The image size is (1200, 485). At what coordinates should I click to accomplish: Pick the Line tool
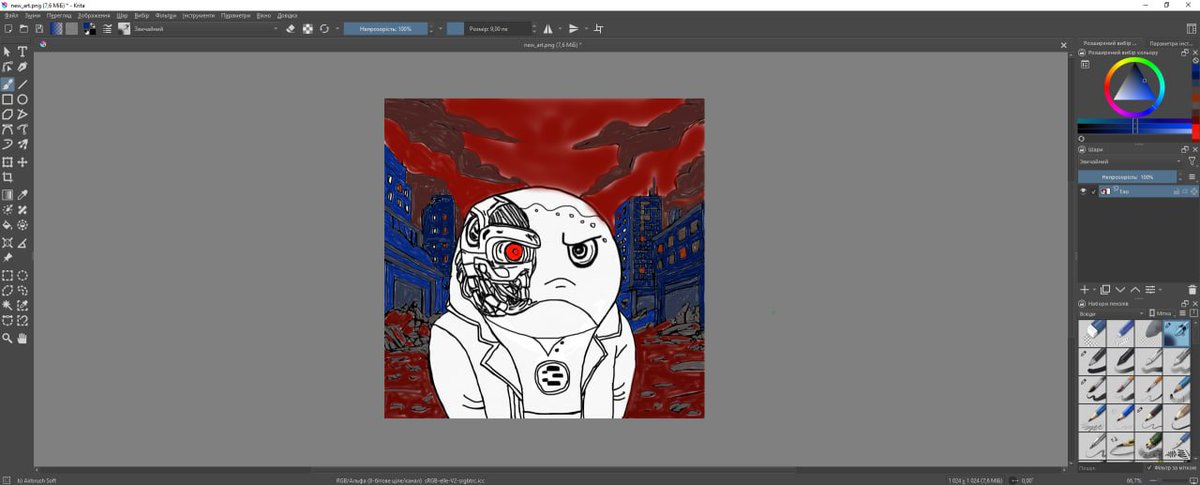22,85
